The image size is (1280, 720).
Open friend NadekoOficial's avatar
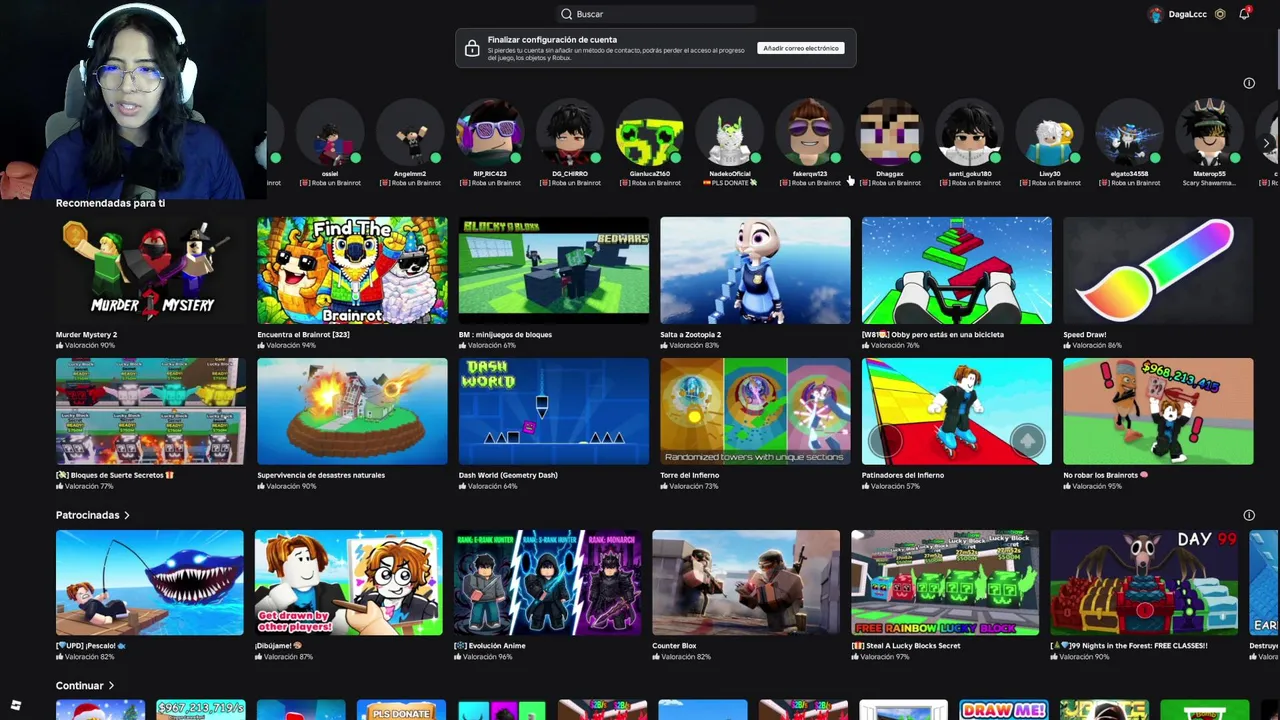tap(730, 133)
